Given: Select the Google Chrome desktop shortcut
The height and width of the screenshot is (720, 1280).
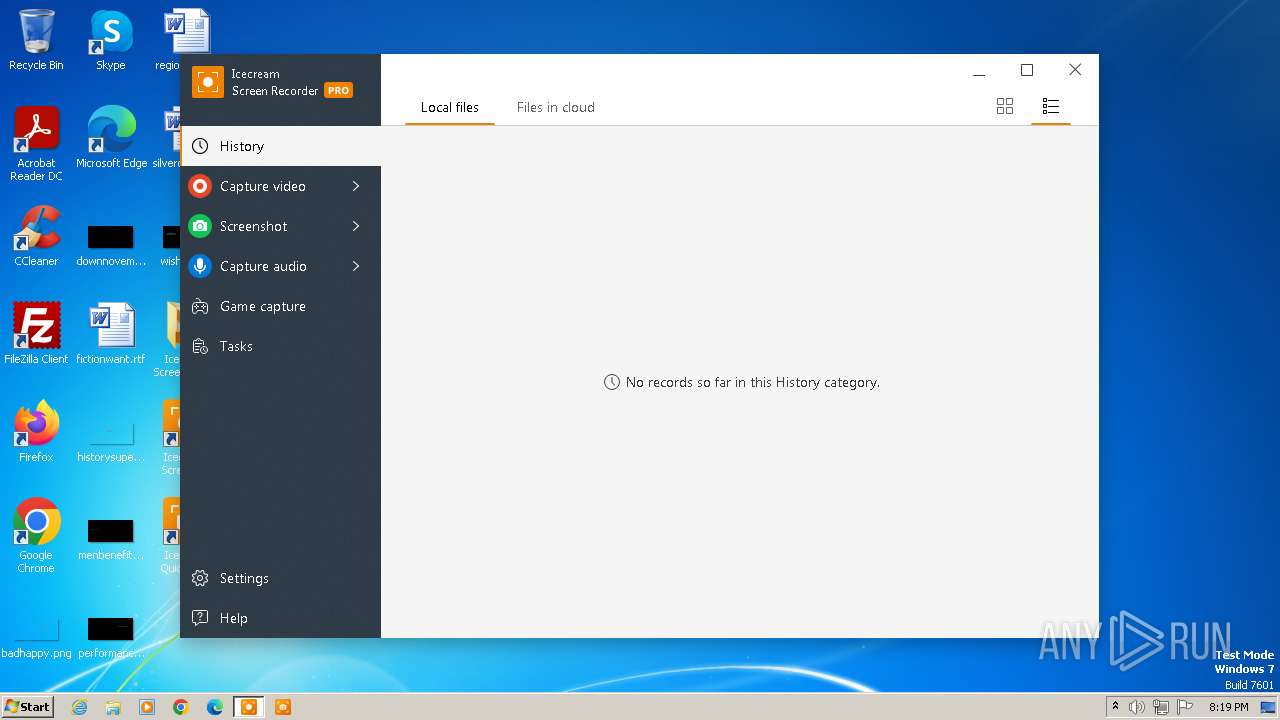Looking at the screenshot, I should tap(36, 536).
